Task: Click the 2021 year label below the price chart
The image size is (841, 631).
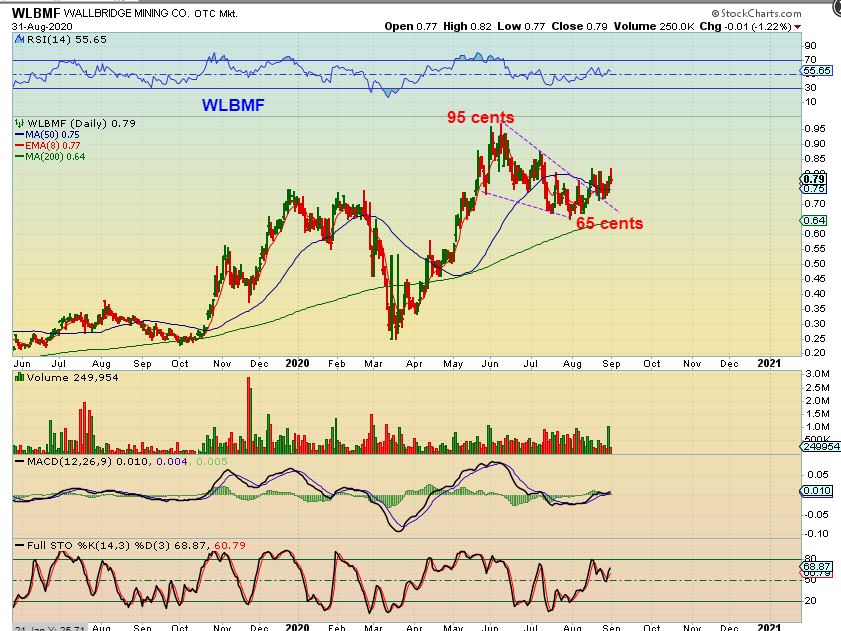Action: click(x=769, y=363)
